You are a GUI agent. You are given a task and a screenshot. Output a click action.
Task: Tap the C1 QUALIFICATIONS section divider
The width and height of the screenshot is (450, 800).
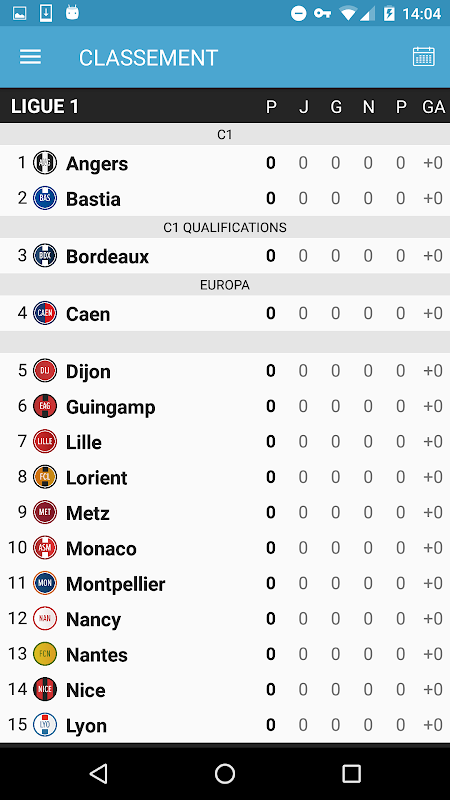click(225, 228)
